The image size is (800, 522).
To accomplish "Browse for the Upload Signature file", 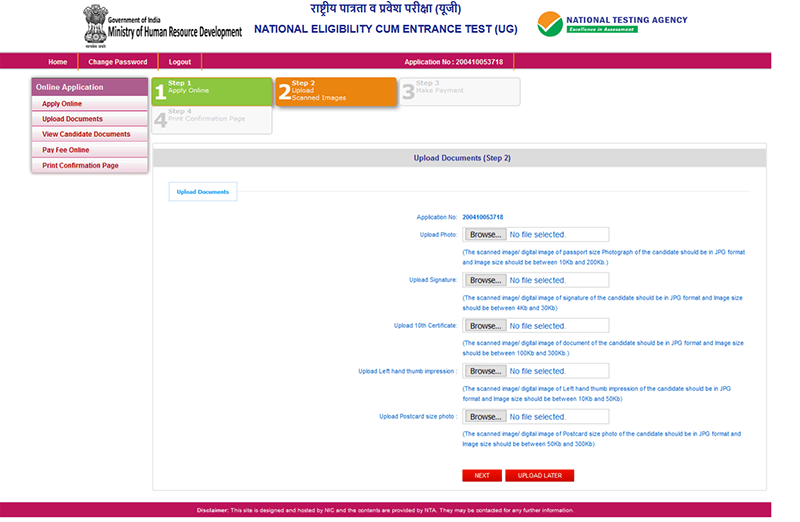I will coord(485,280).
